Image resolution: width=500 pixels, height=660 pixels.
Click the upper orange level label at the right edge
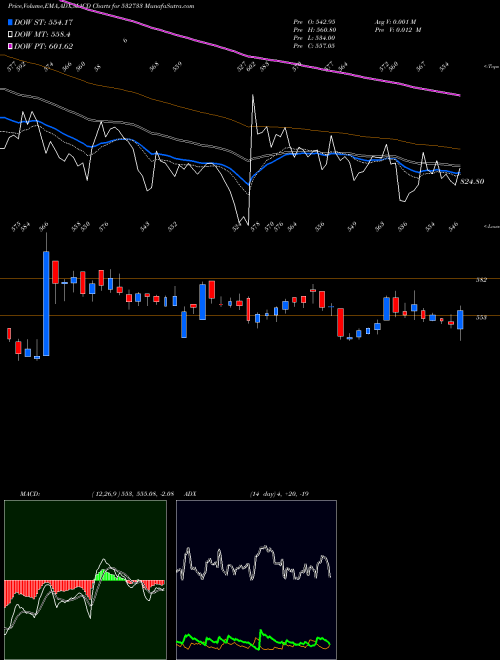coord(481,279)
